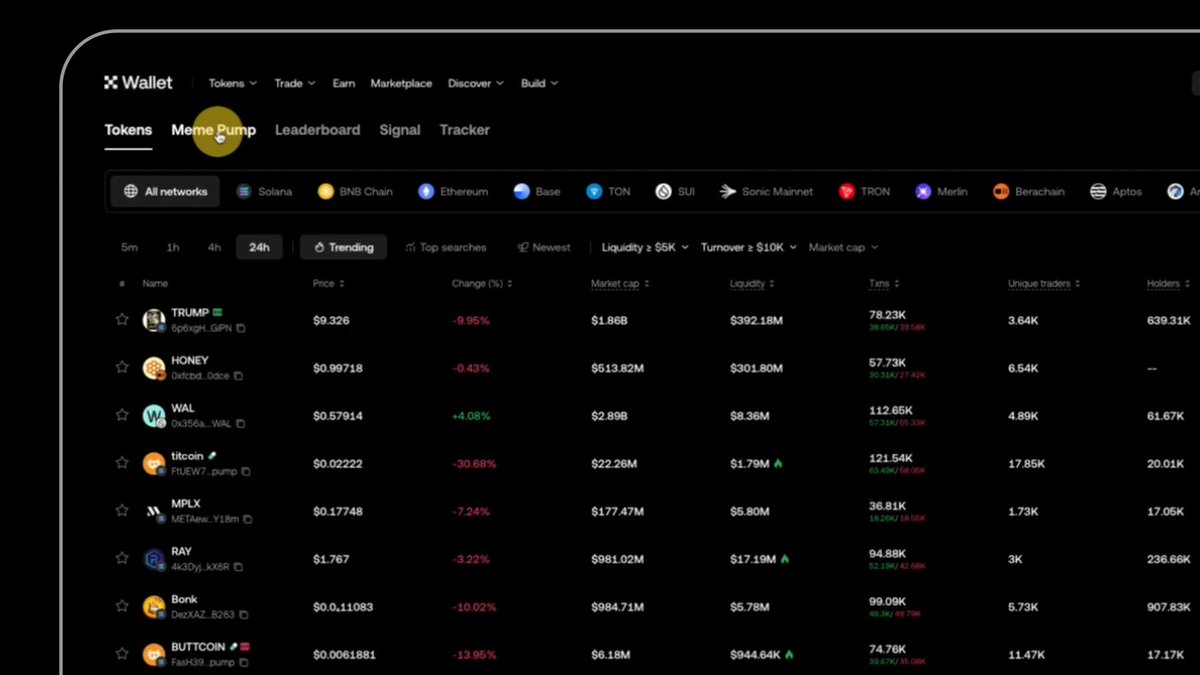Filter by Ethereum network
Image resolution: width=1200 pixels, height=675 pixels.
point(453,191)
